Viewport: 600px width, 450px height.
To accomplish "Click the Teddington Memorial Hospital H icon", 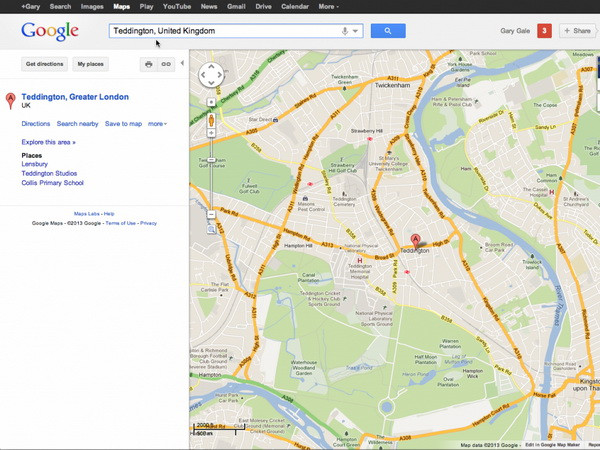I will pos(360,261).
